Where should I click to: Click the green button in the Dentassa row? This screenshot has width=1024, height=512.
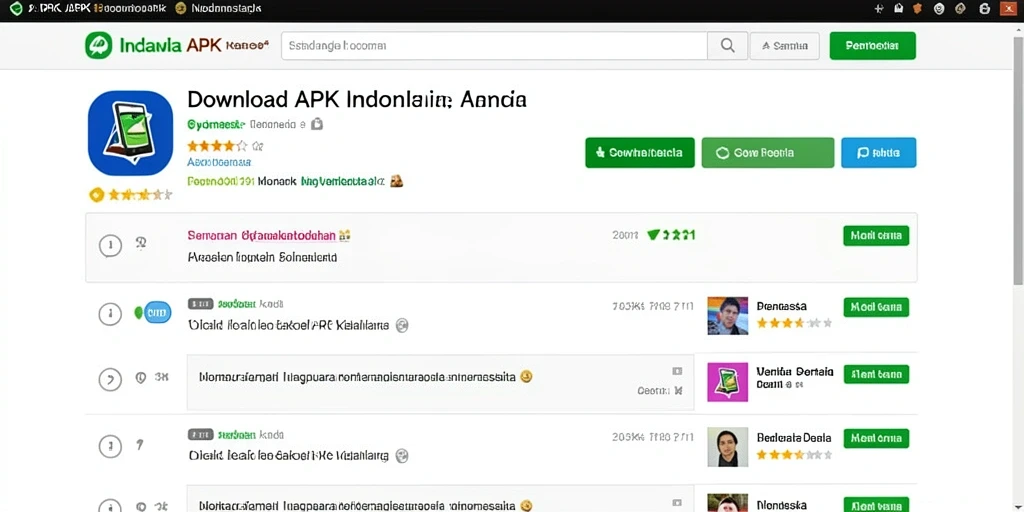point(876,307)
